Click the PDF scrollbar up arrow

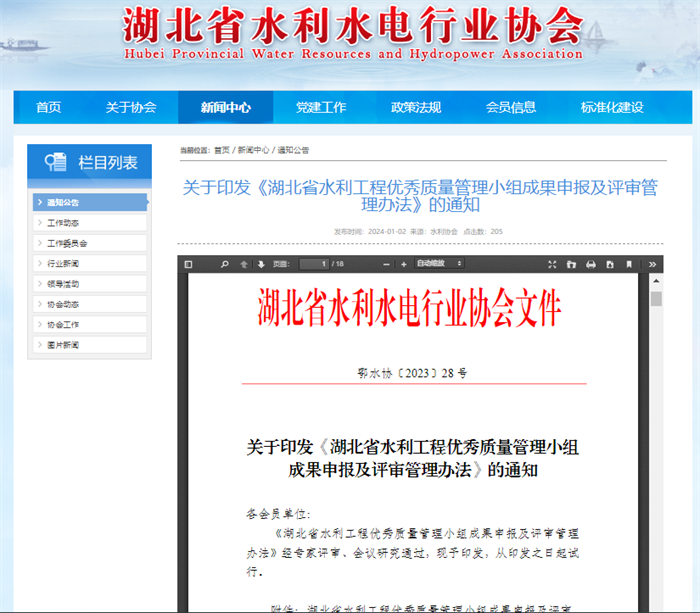(x=656, y=281)
